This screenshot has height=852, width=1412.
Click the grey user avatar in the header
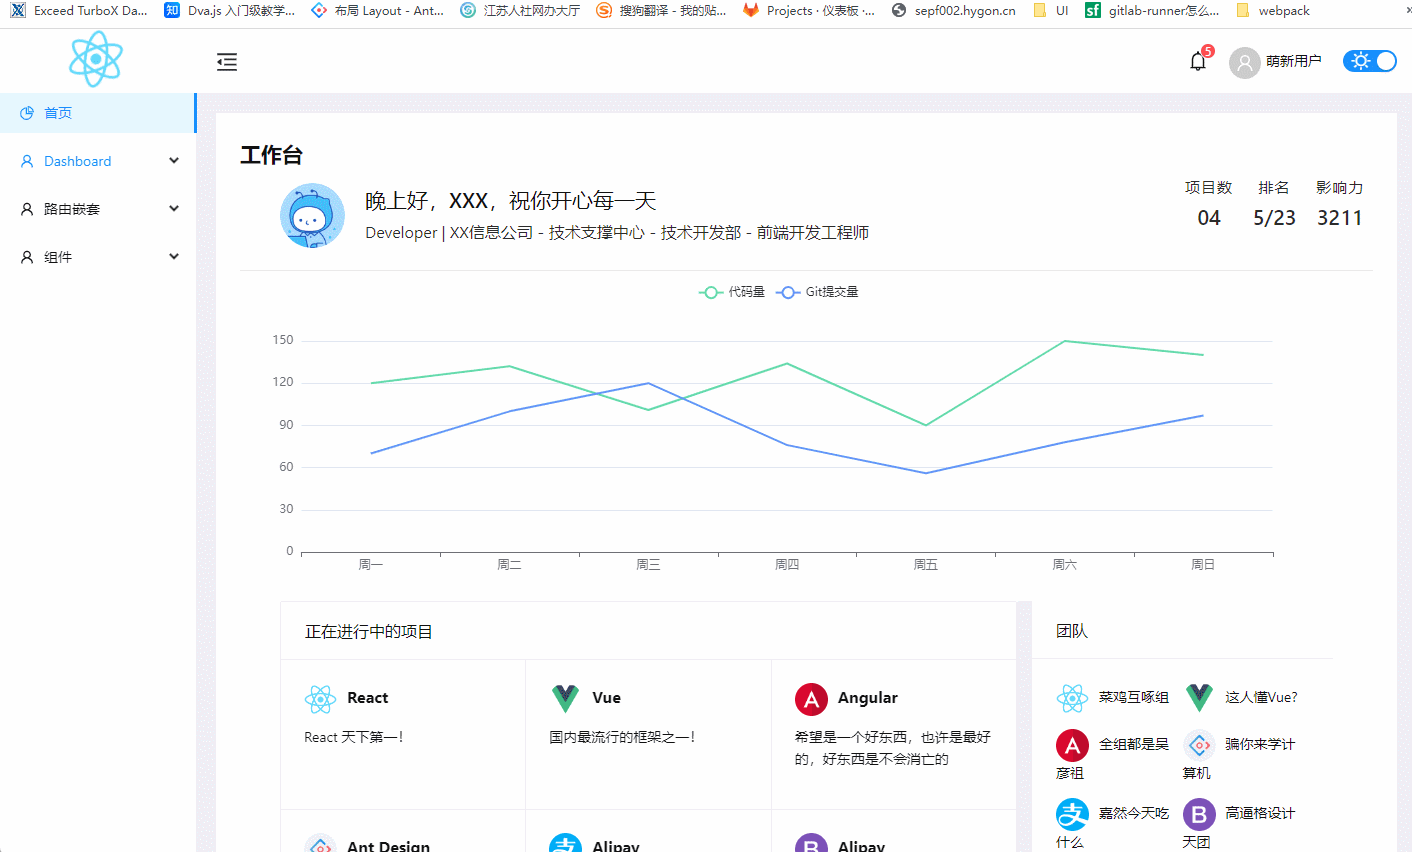(1244, 63)
